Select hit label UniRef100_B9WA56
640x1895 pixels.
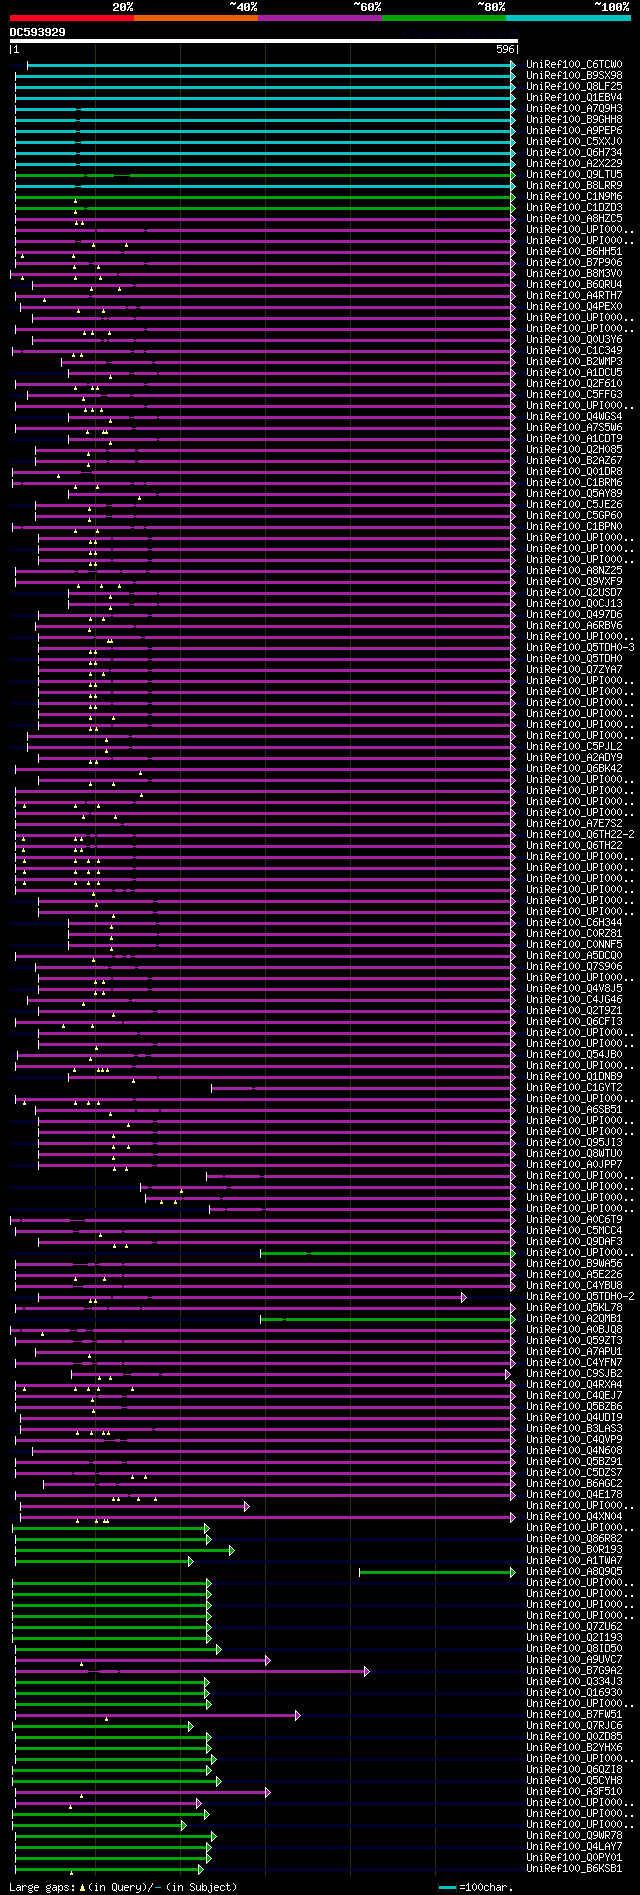pos(574,1264)
